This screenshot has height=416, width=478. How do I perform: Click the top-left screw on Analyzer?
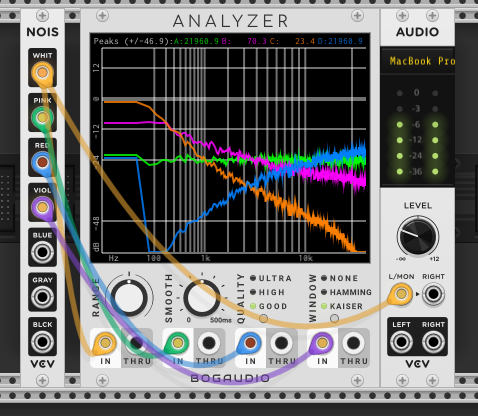point(102,16)
